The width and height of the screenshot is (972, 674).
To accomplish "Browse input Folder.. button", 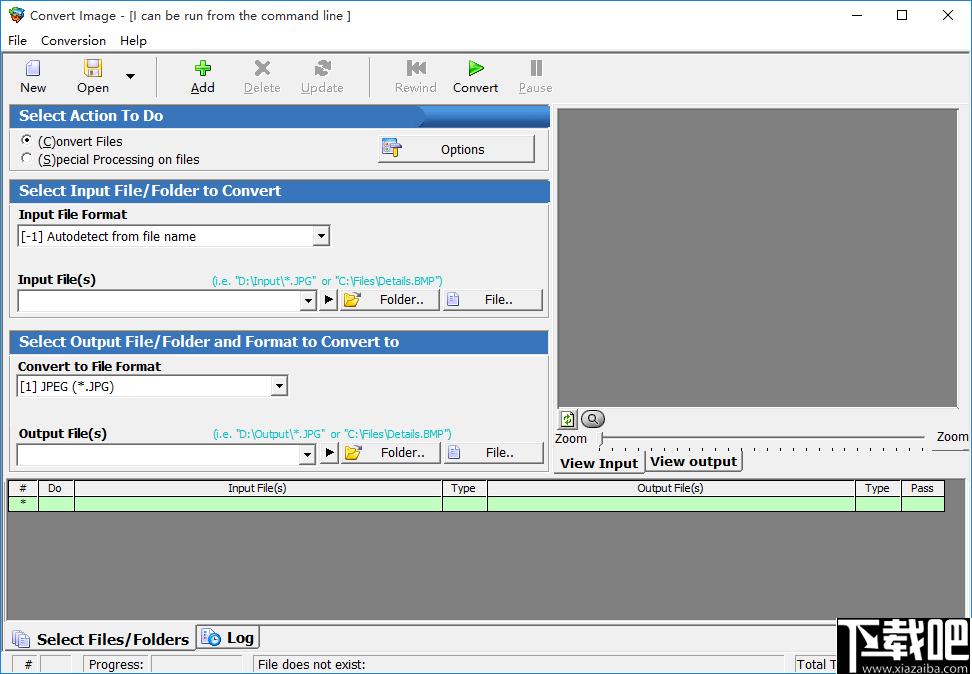I will pos(390,300).
